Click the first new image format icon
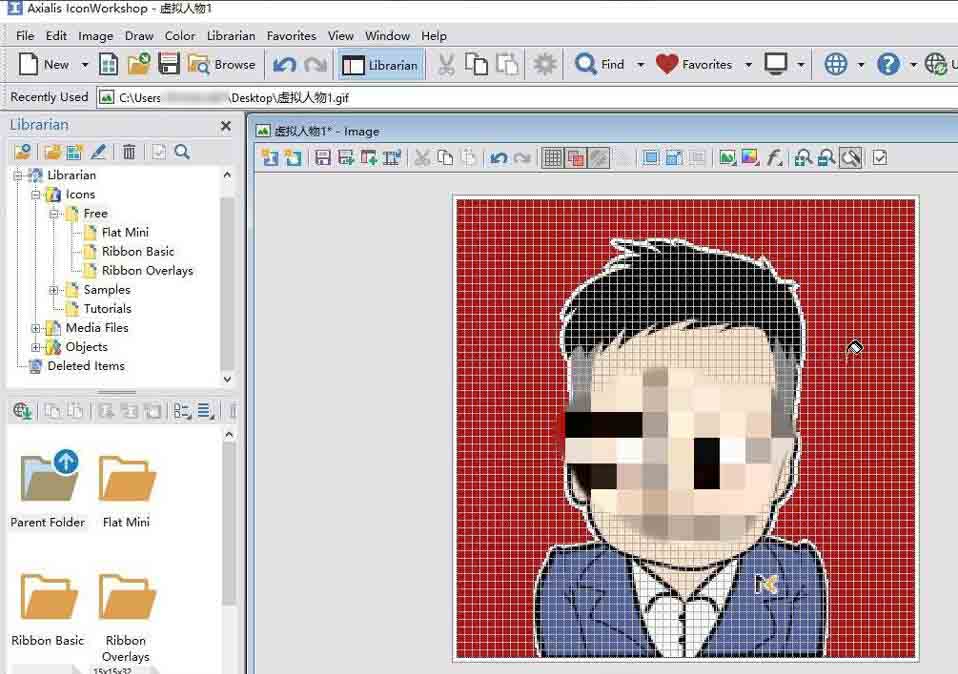This screenshot has width=958, height=674. point(269,158)
